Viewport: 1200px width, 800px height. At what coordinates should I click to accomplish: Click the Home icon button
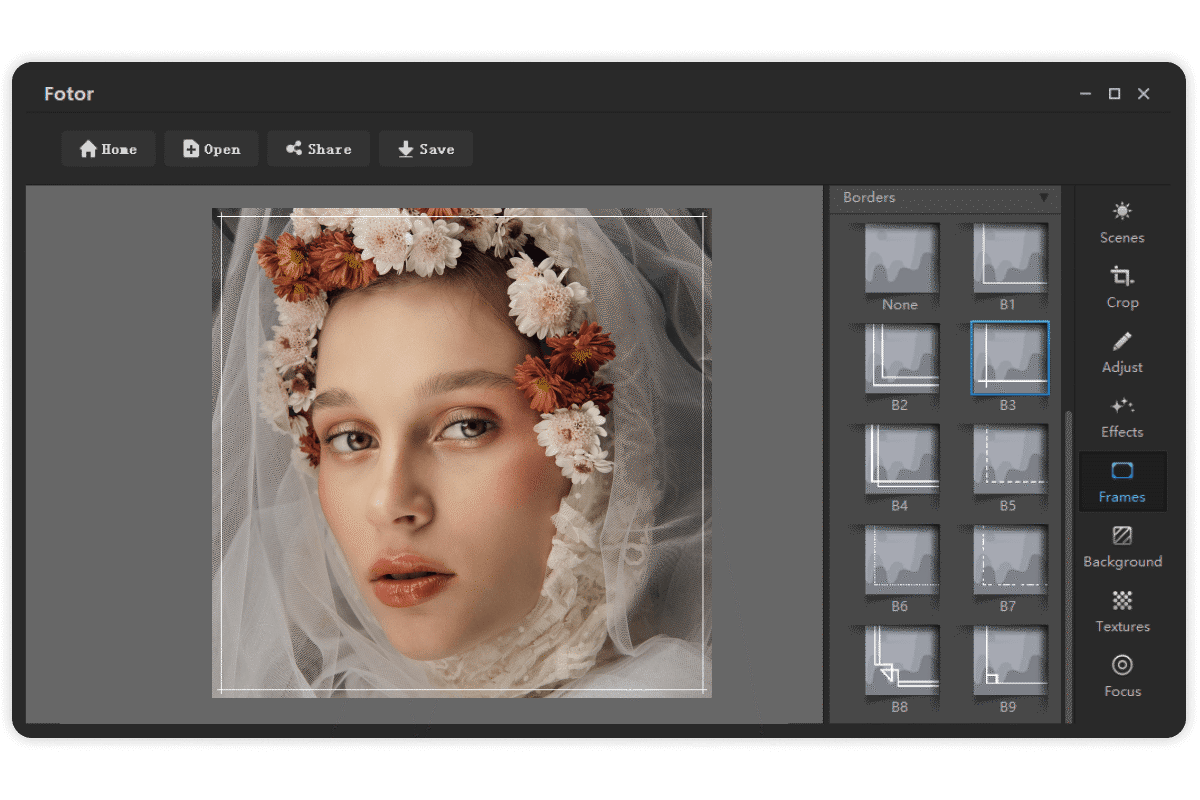pos(108,148)
